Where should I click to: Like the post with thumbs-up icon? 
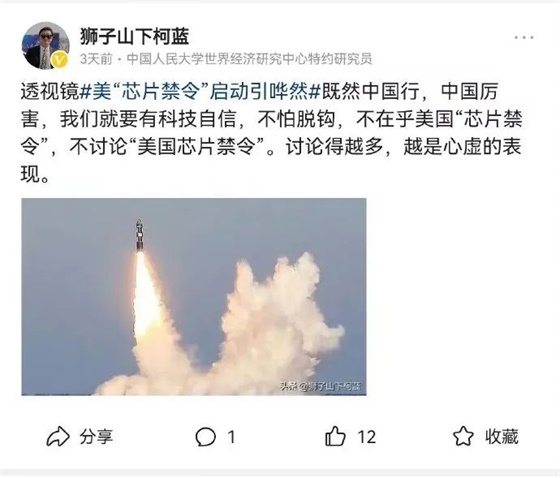pyautogui.click(x=335, y=436)
